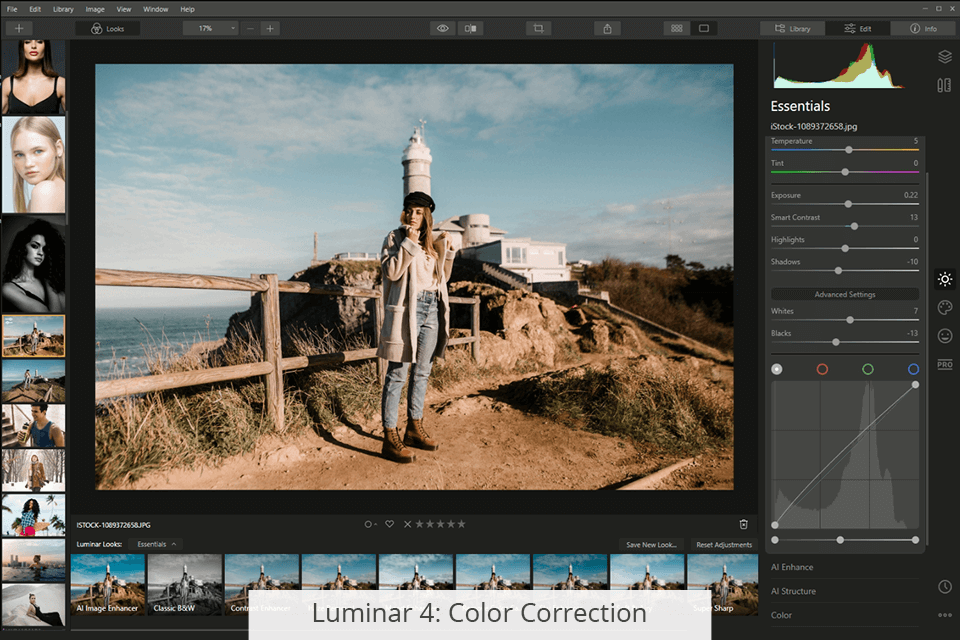
Task: Expand the Essentials looks category dropdown
Action: coord(158,544)
